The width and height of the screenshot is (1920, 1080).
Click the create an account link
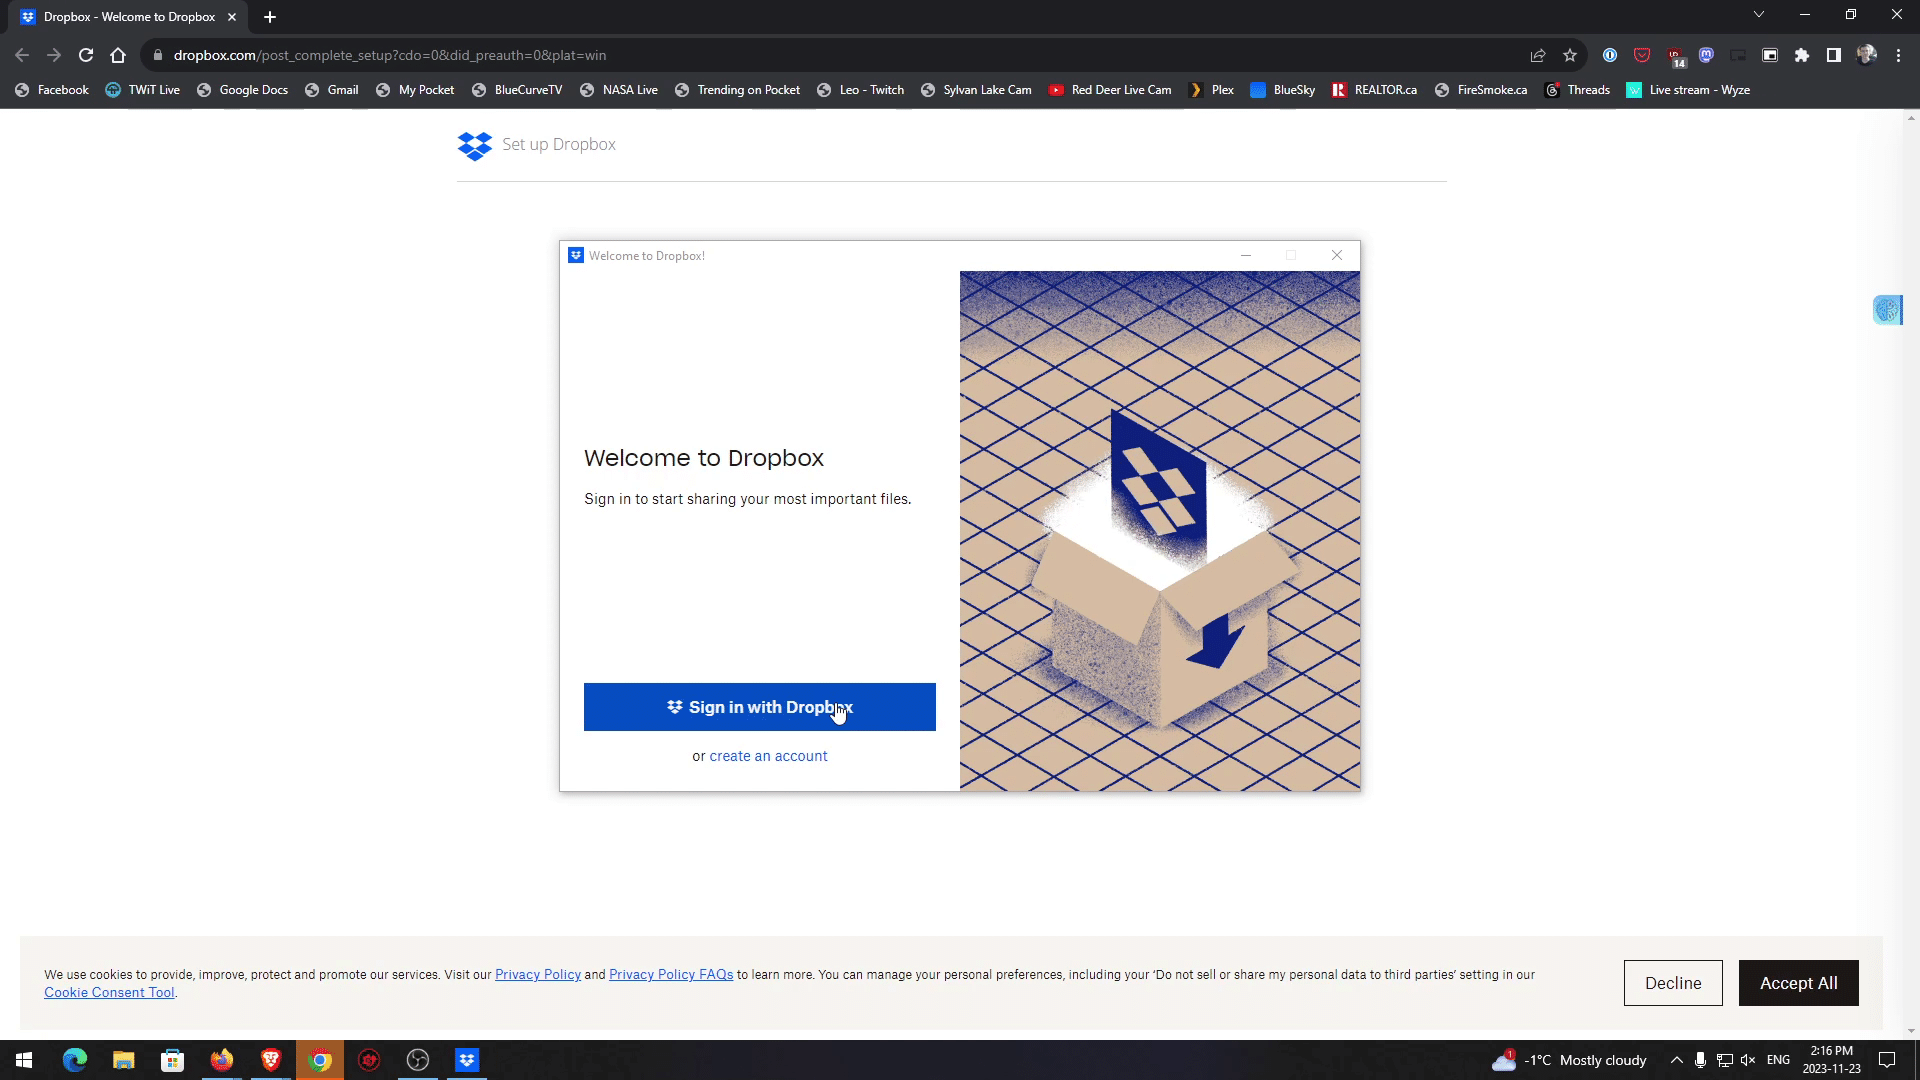(768, 756)
